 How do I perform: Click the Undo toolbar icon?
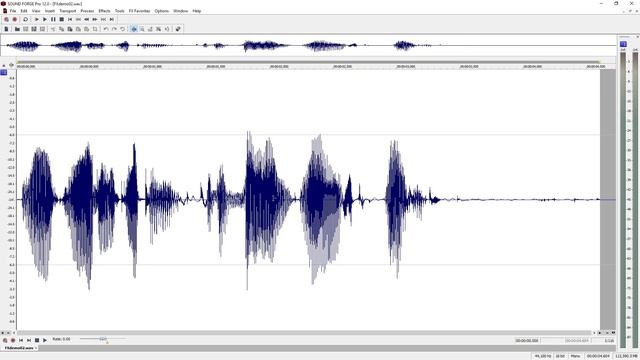106,29
